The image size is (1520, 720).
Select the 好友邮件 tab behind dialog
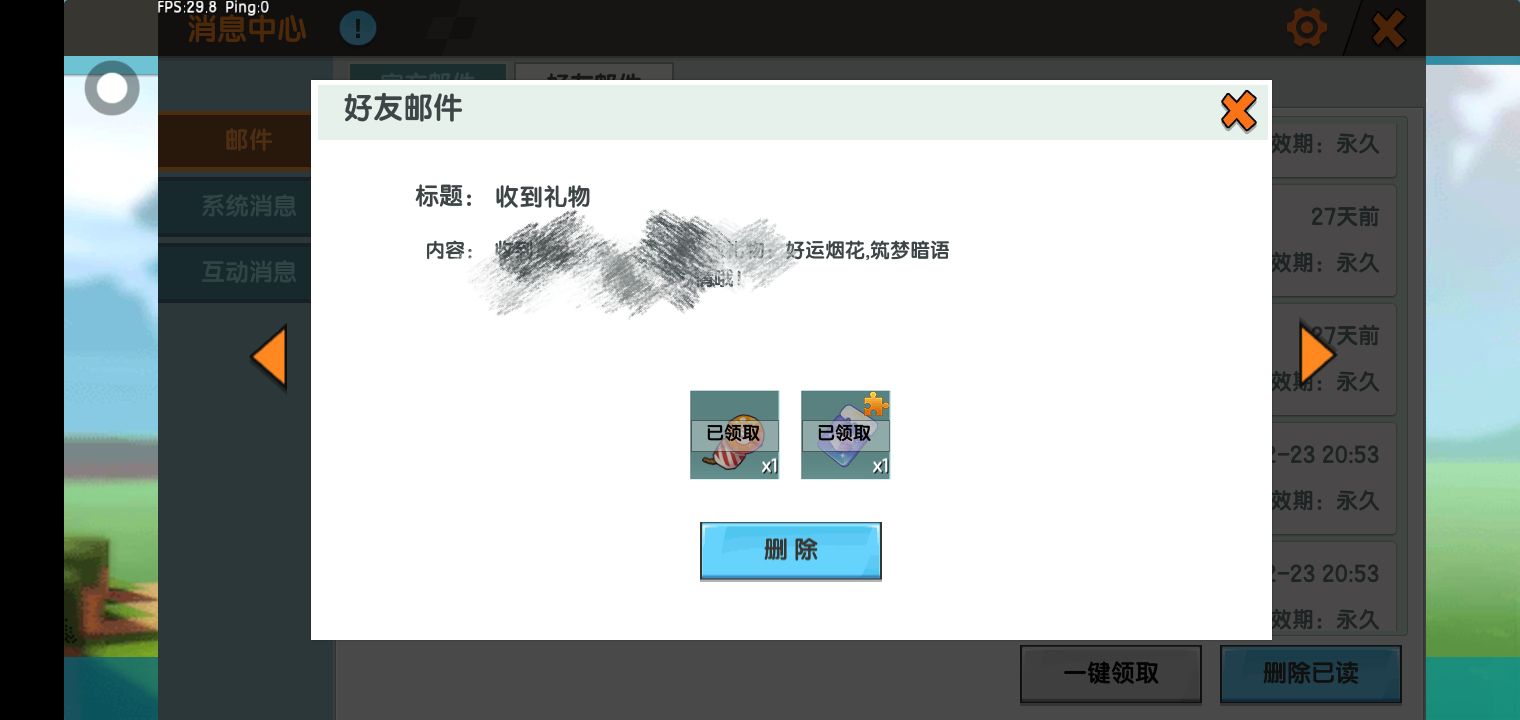[x=594, y=72]
